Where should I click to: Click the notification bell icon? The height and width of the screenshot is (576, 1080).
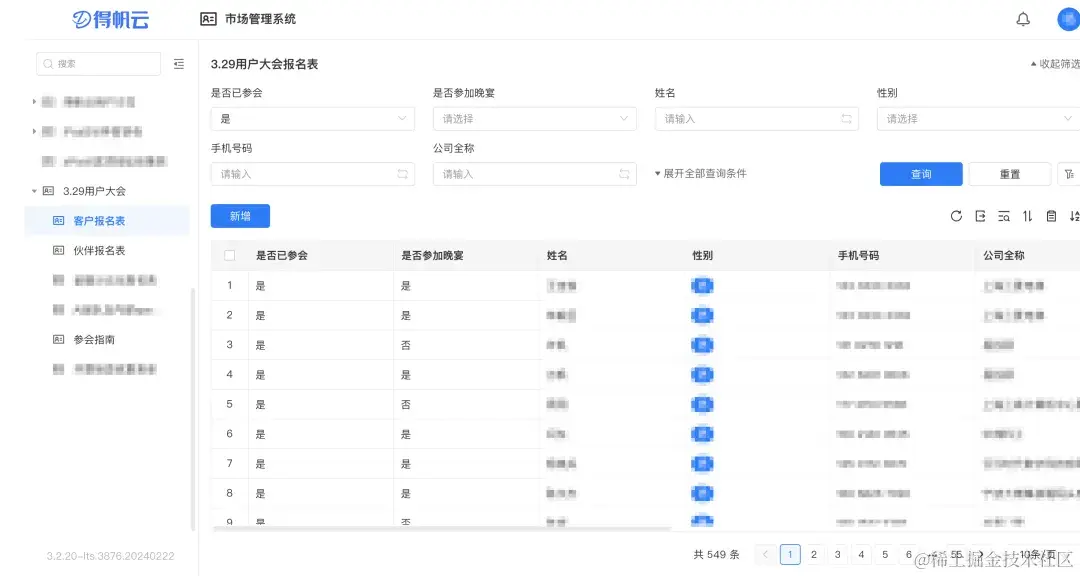pyautogui.click(x=1023, y=19)
